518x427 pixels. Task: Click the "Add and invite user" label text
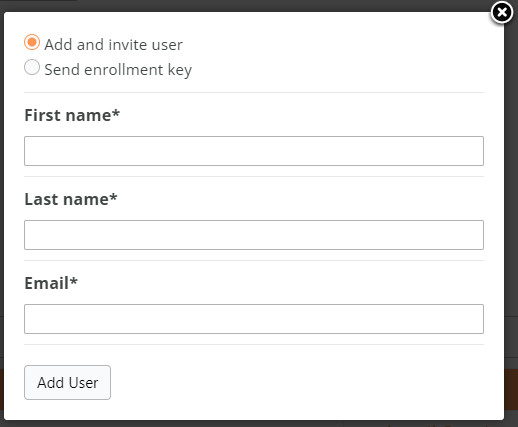114,44
